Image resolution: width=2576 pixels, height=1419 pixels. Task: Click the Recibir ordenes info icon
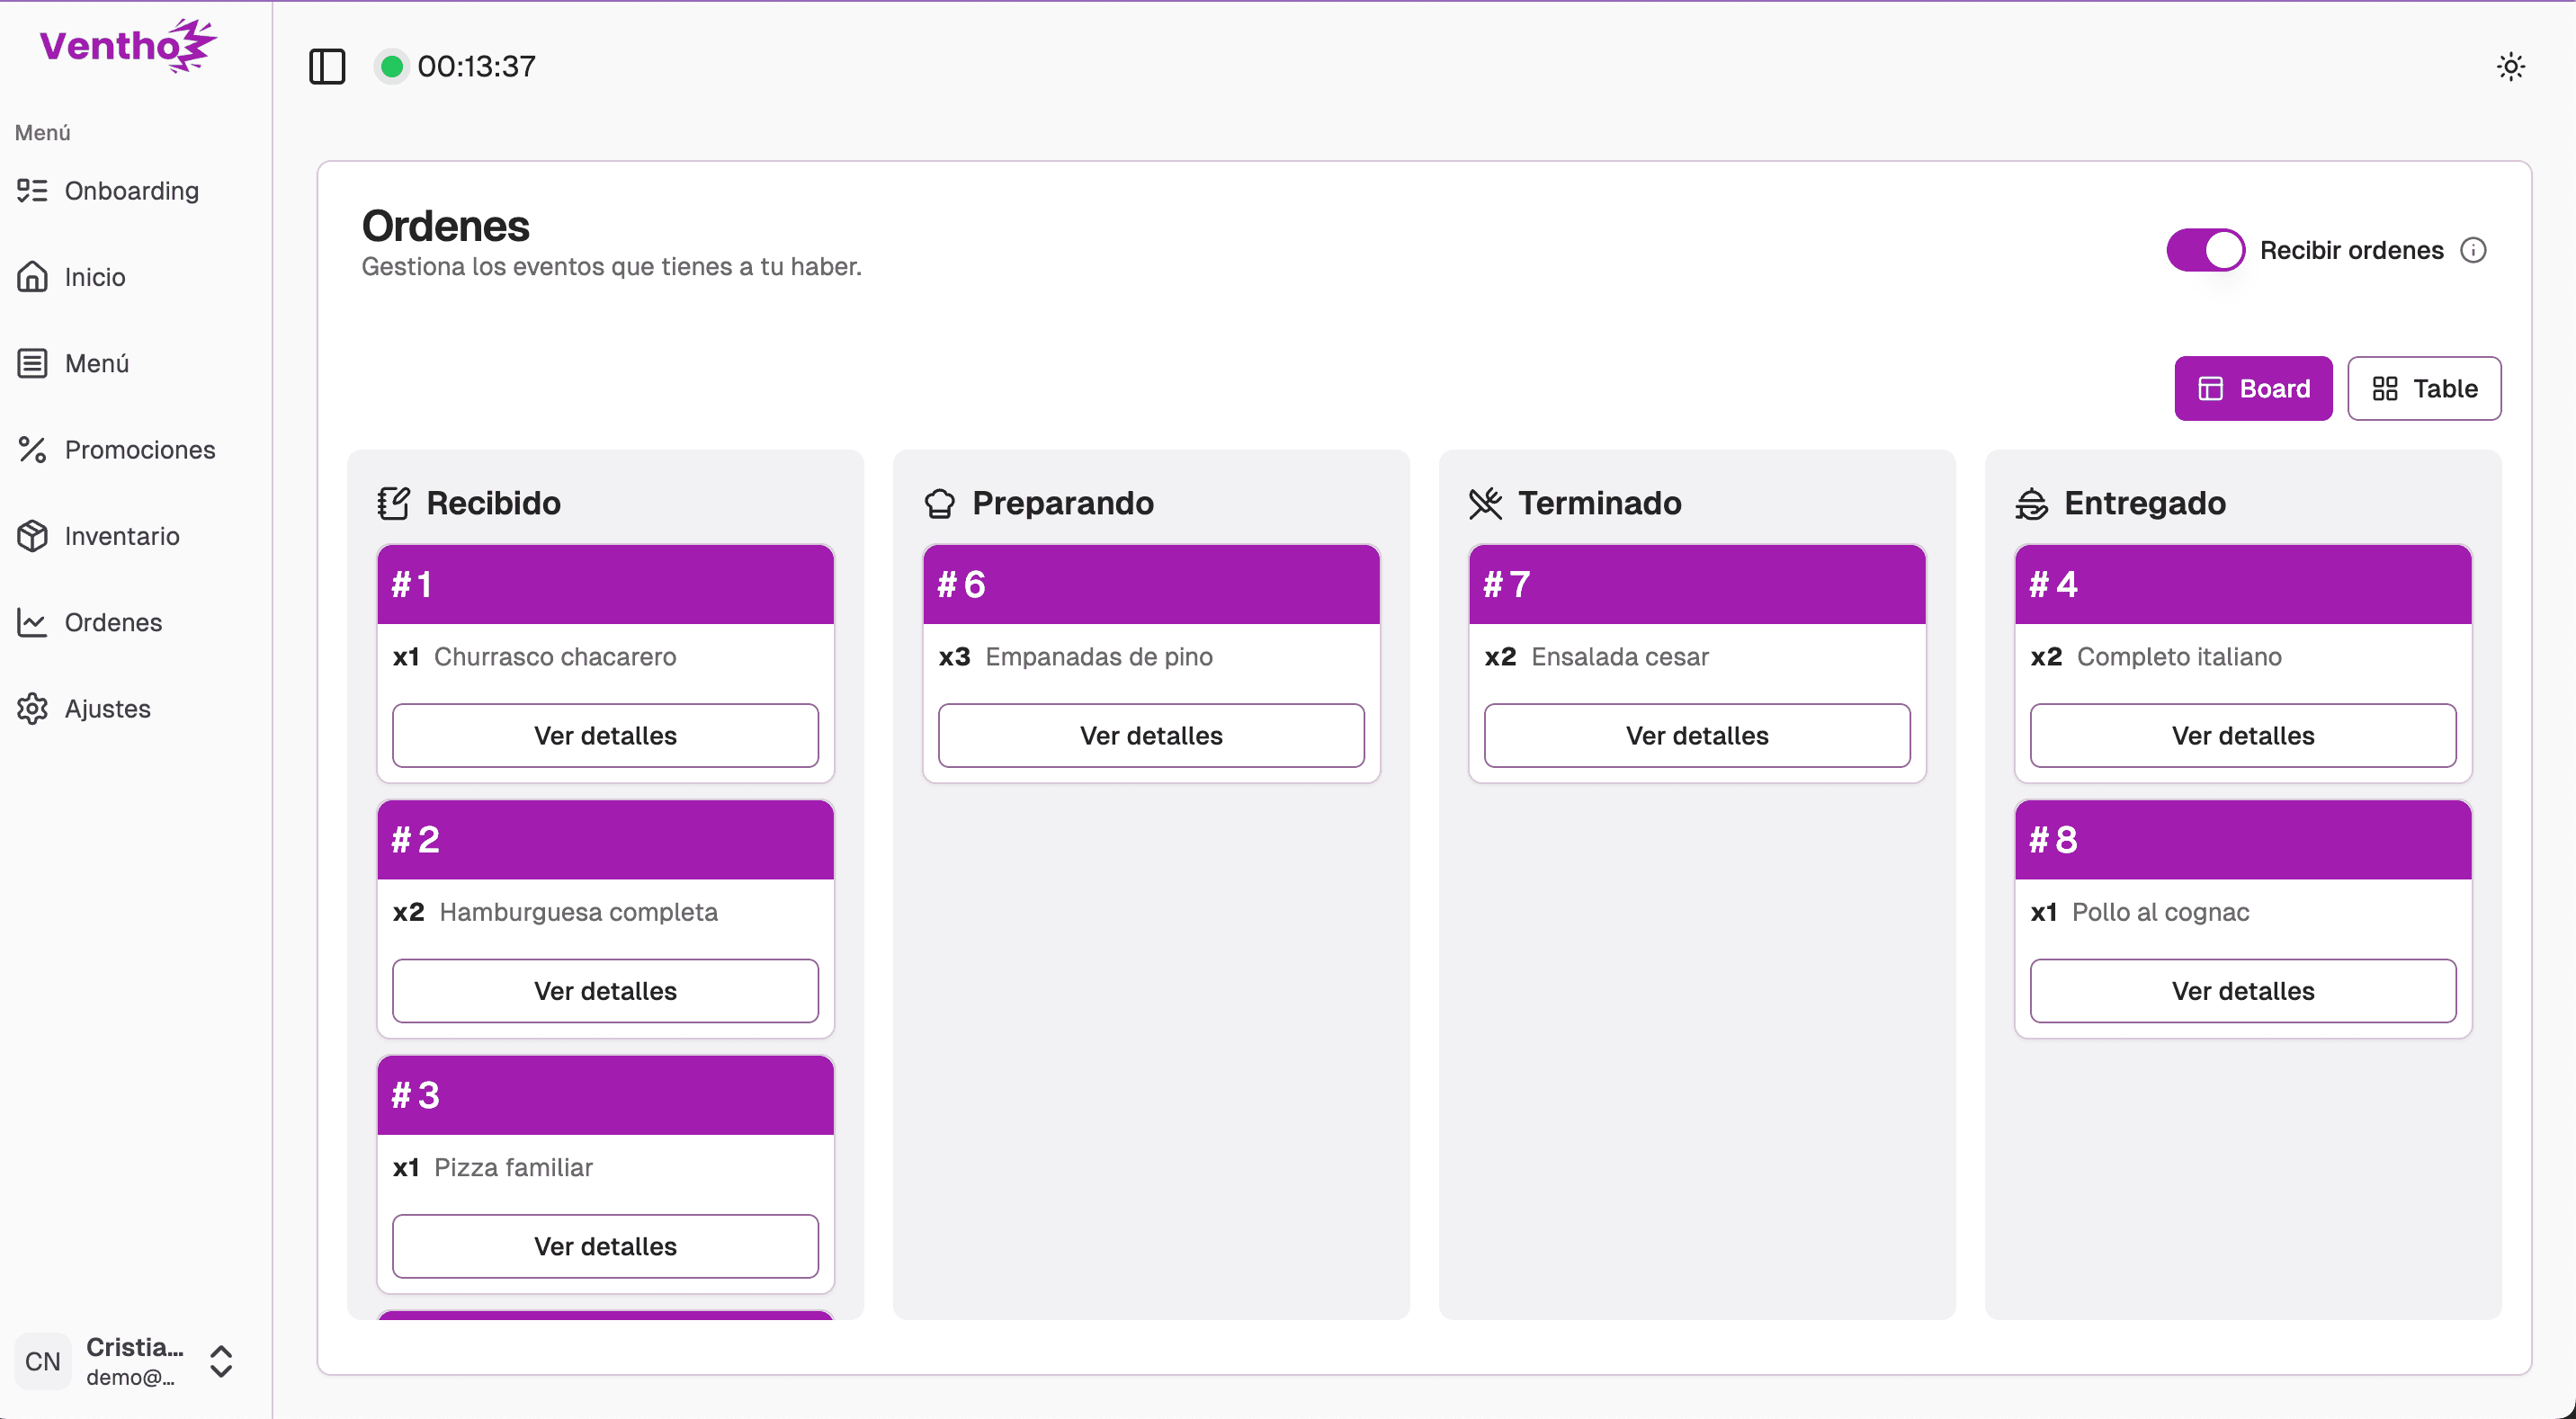pos(2473,250)
